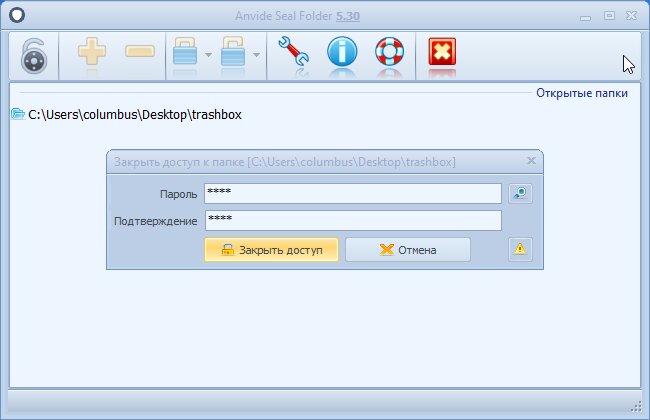Show password with the magnifier icon
Viewport: 650px width, 420px height.
coord(520,193)
